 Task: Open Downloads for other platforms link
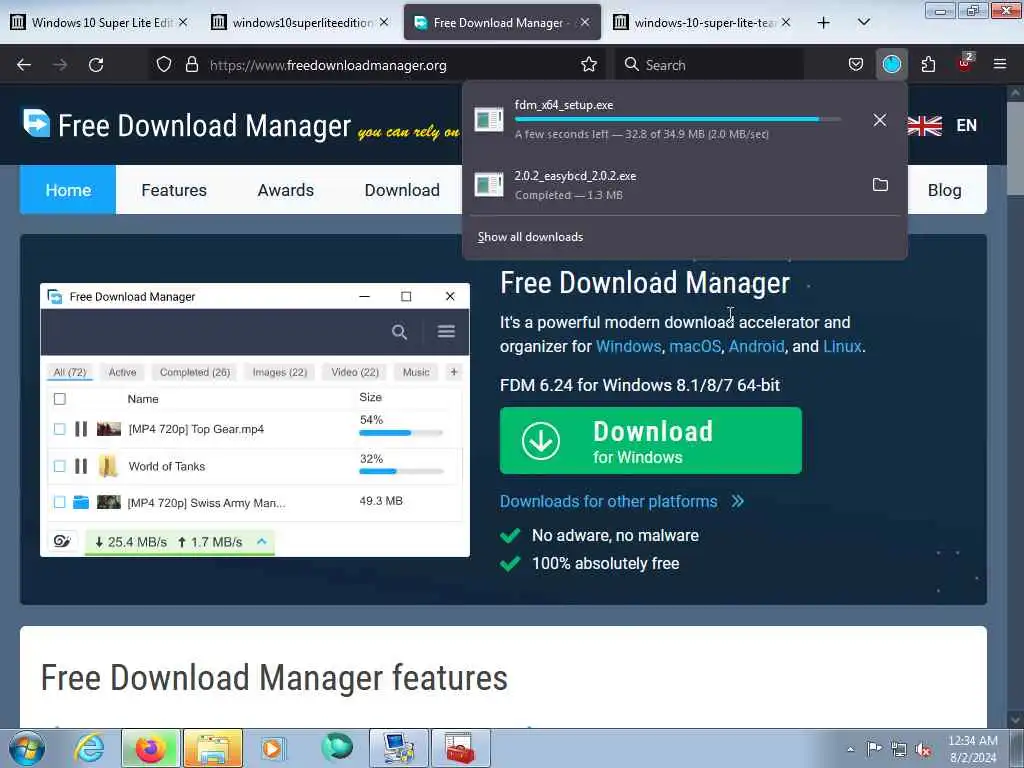pos(622,502)
